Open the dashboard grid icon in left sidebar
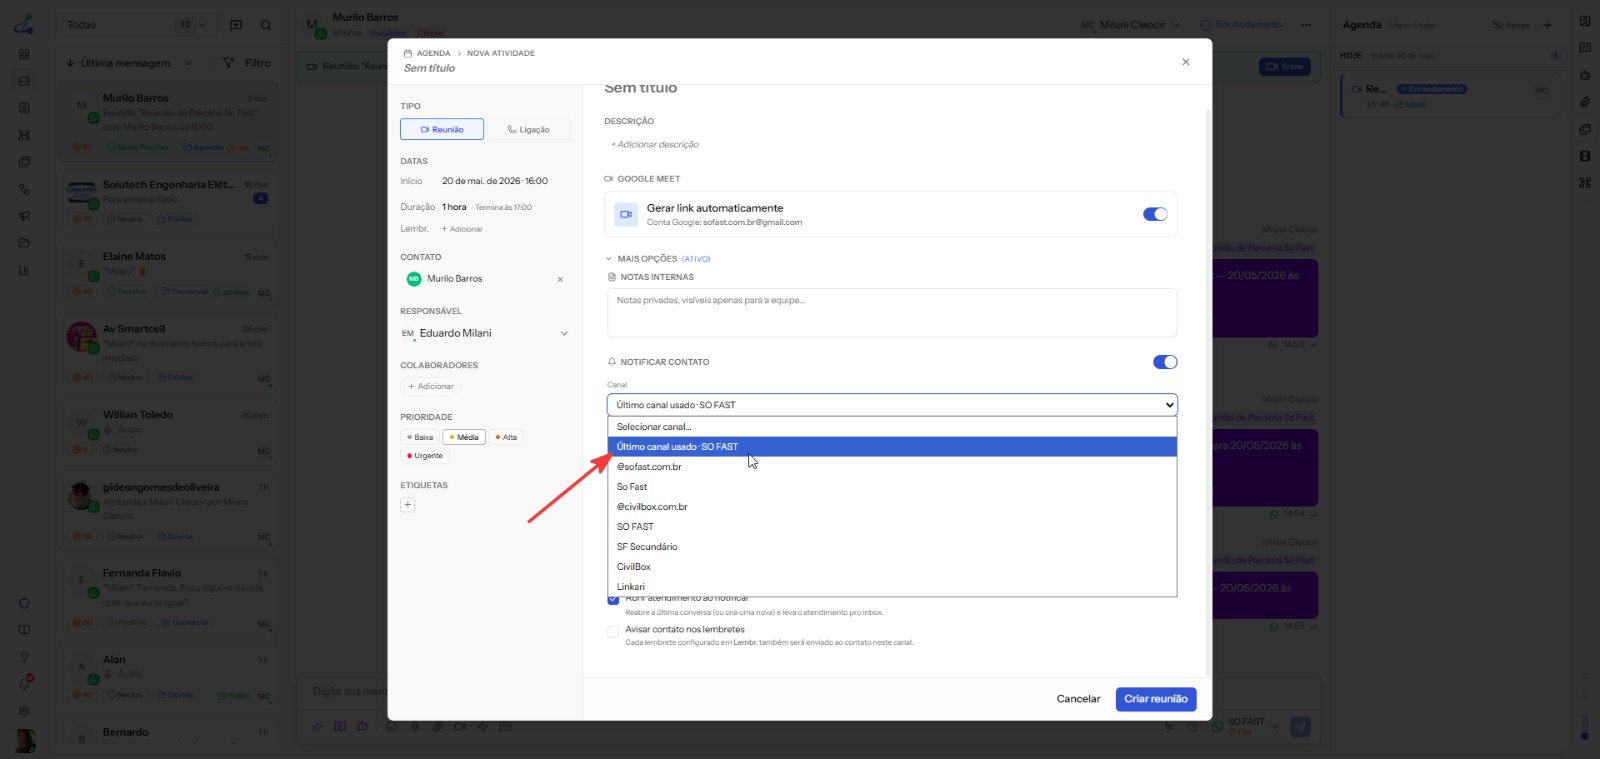This screenshot has width=1600, height=759. click(x=24, y=54)
